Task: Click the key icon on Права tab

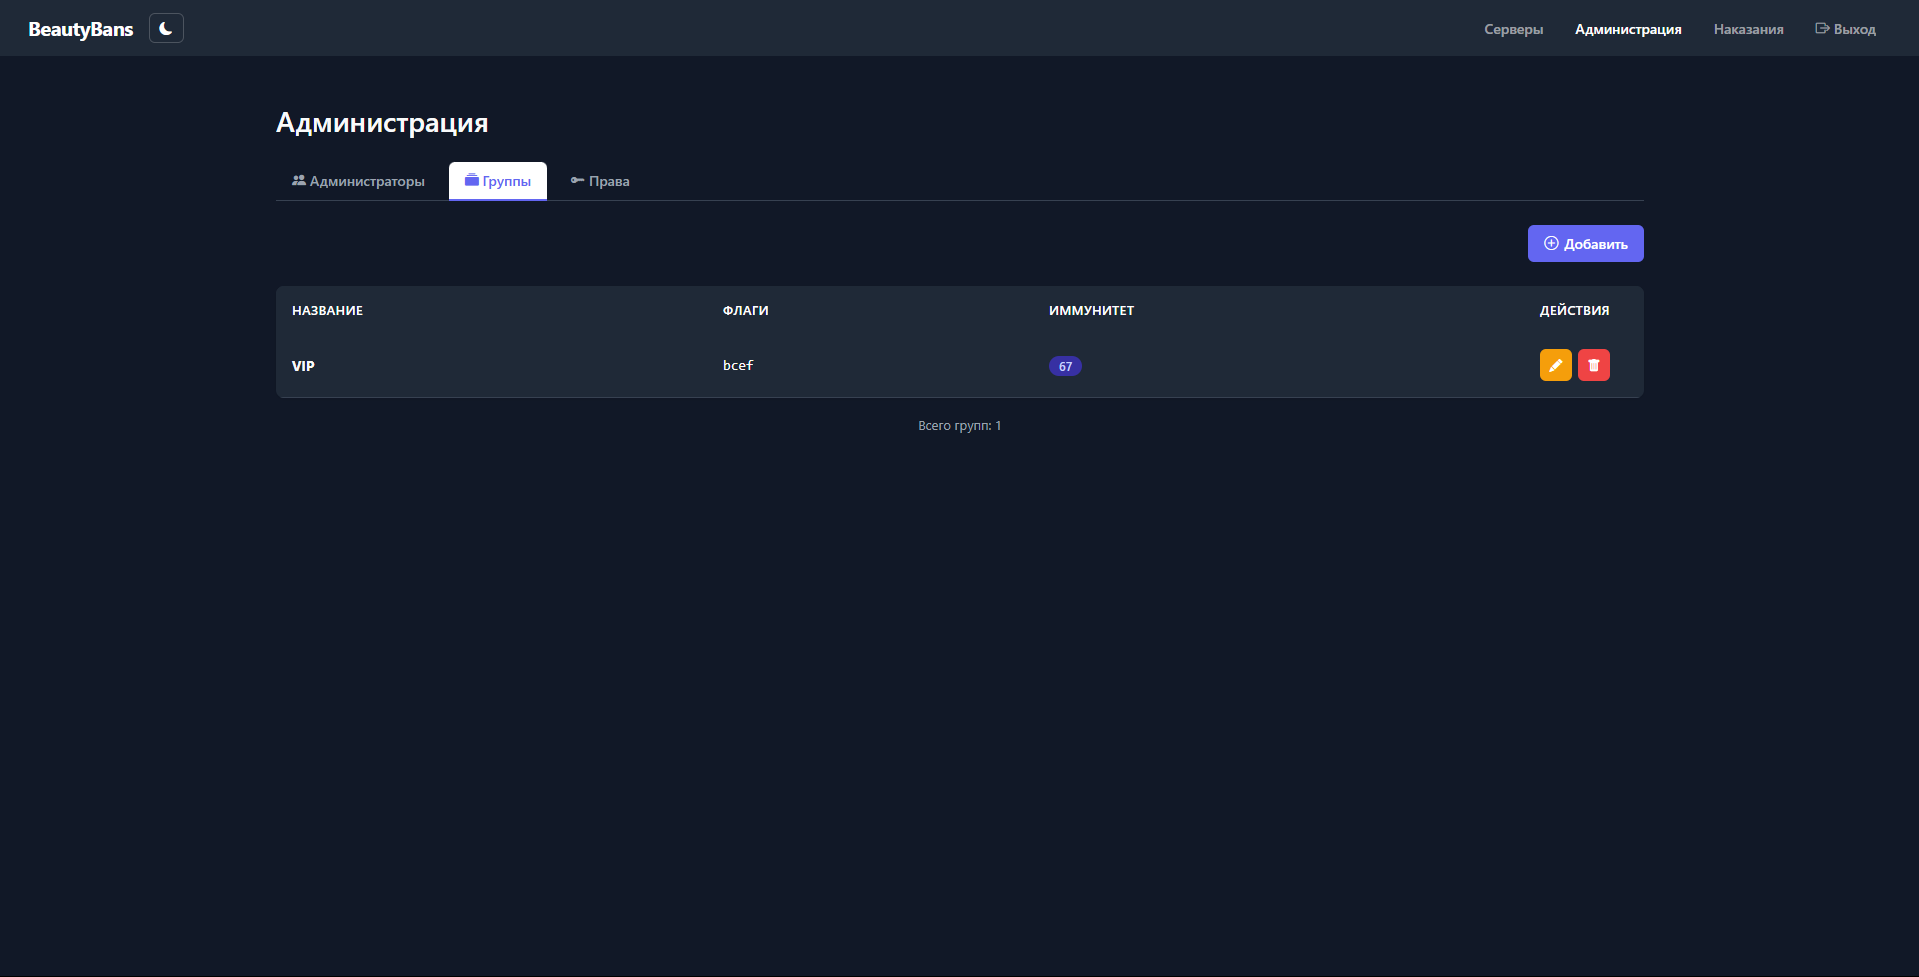Action: point(577,180)
